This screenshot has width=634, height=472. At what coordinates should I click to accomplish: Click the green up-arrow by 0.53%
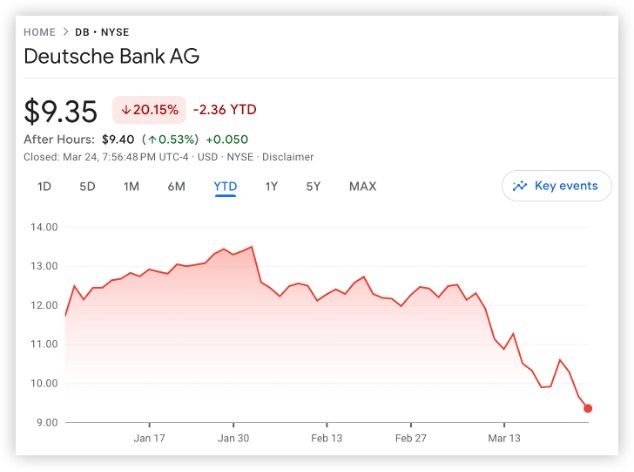[x=151, y=139]
